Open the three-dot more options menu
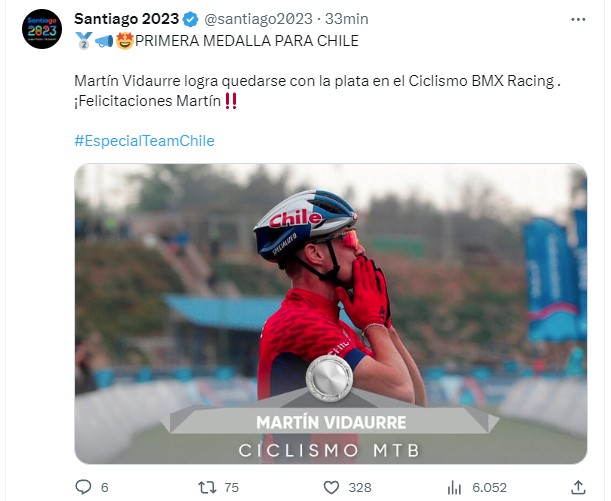The width and height of the screenshot is (611, 501). point(579,19)
